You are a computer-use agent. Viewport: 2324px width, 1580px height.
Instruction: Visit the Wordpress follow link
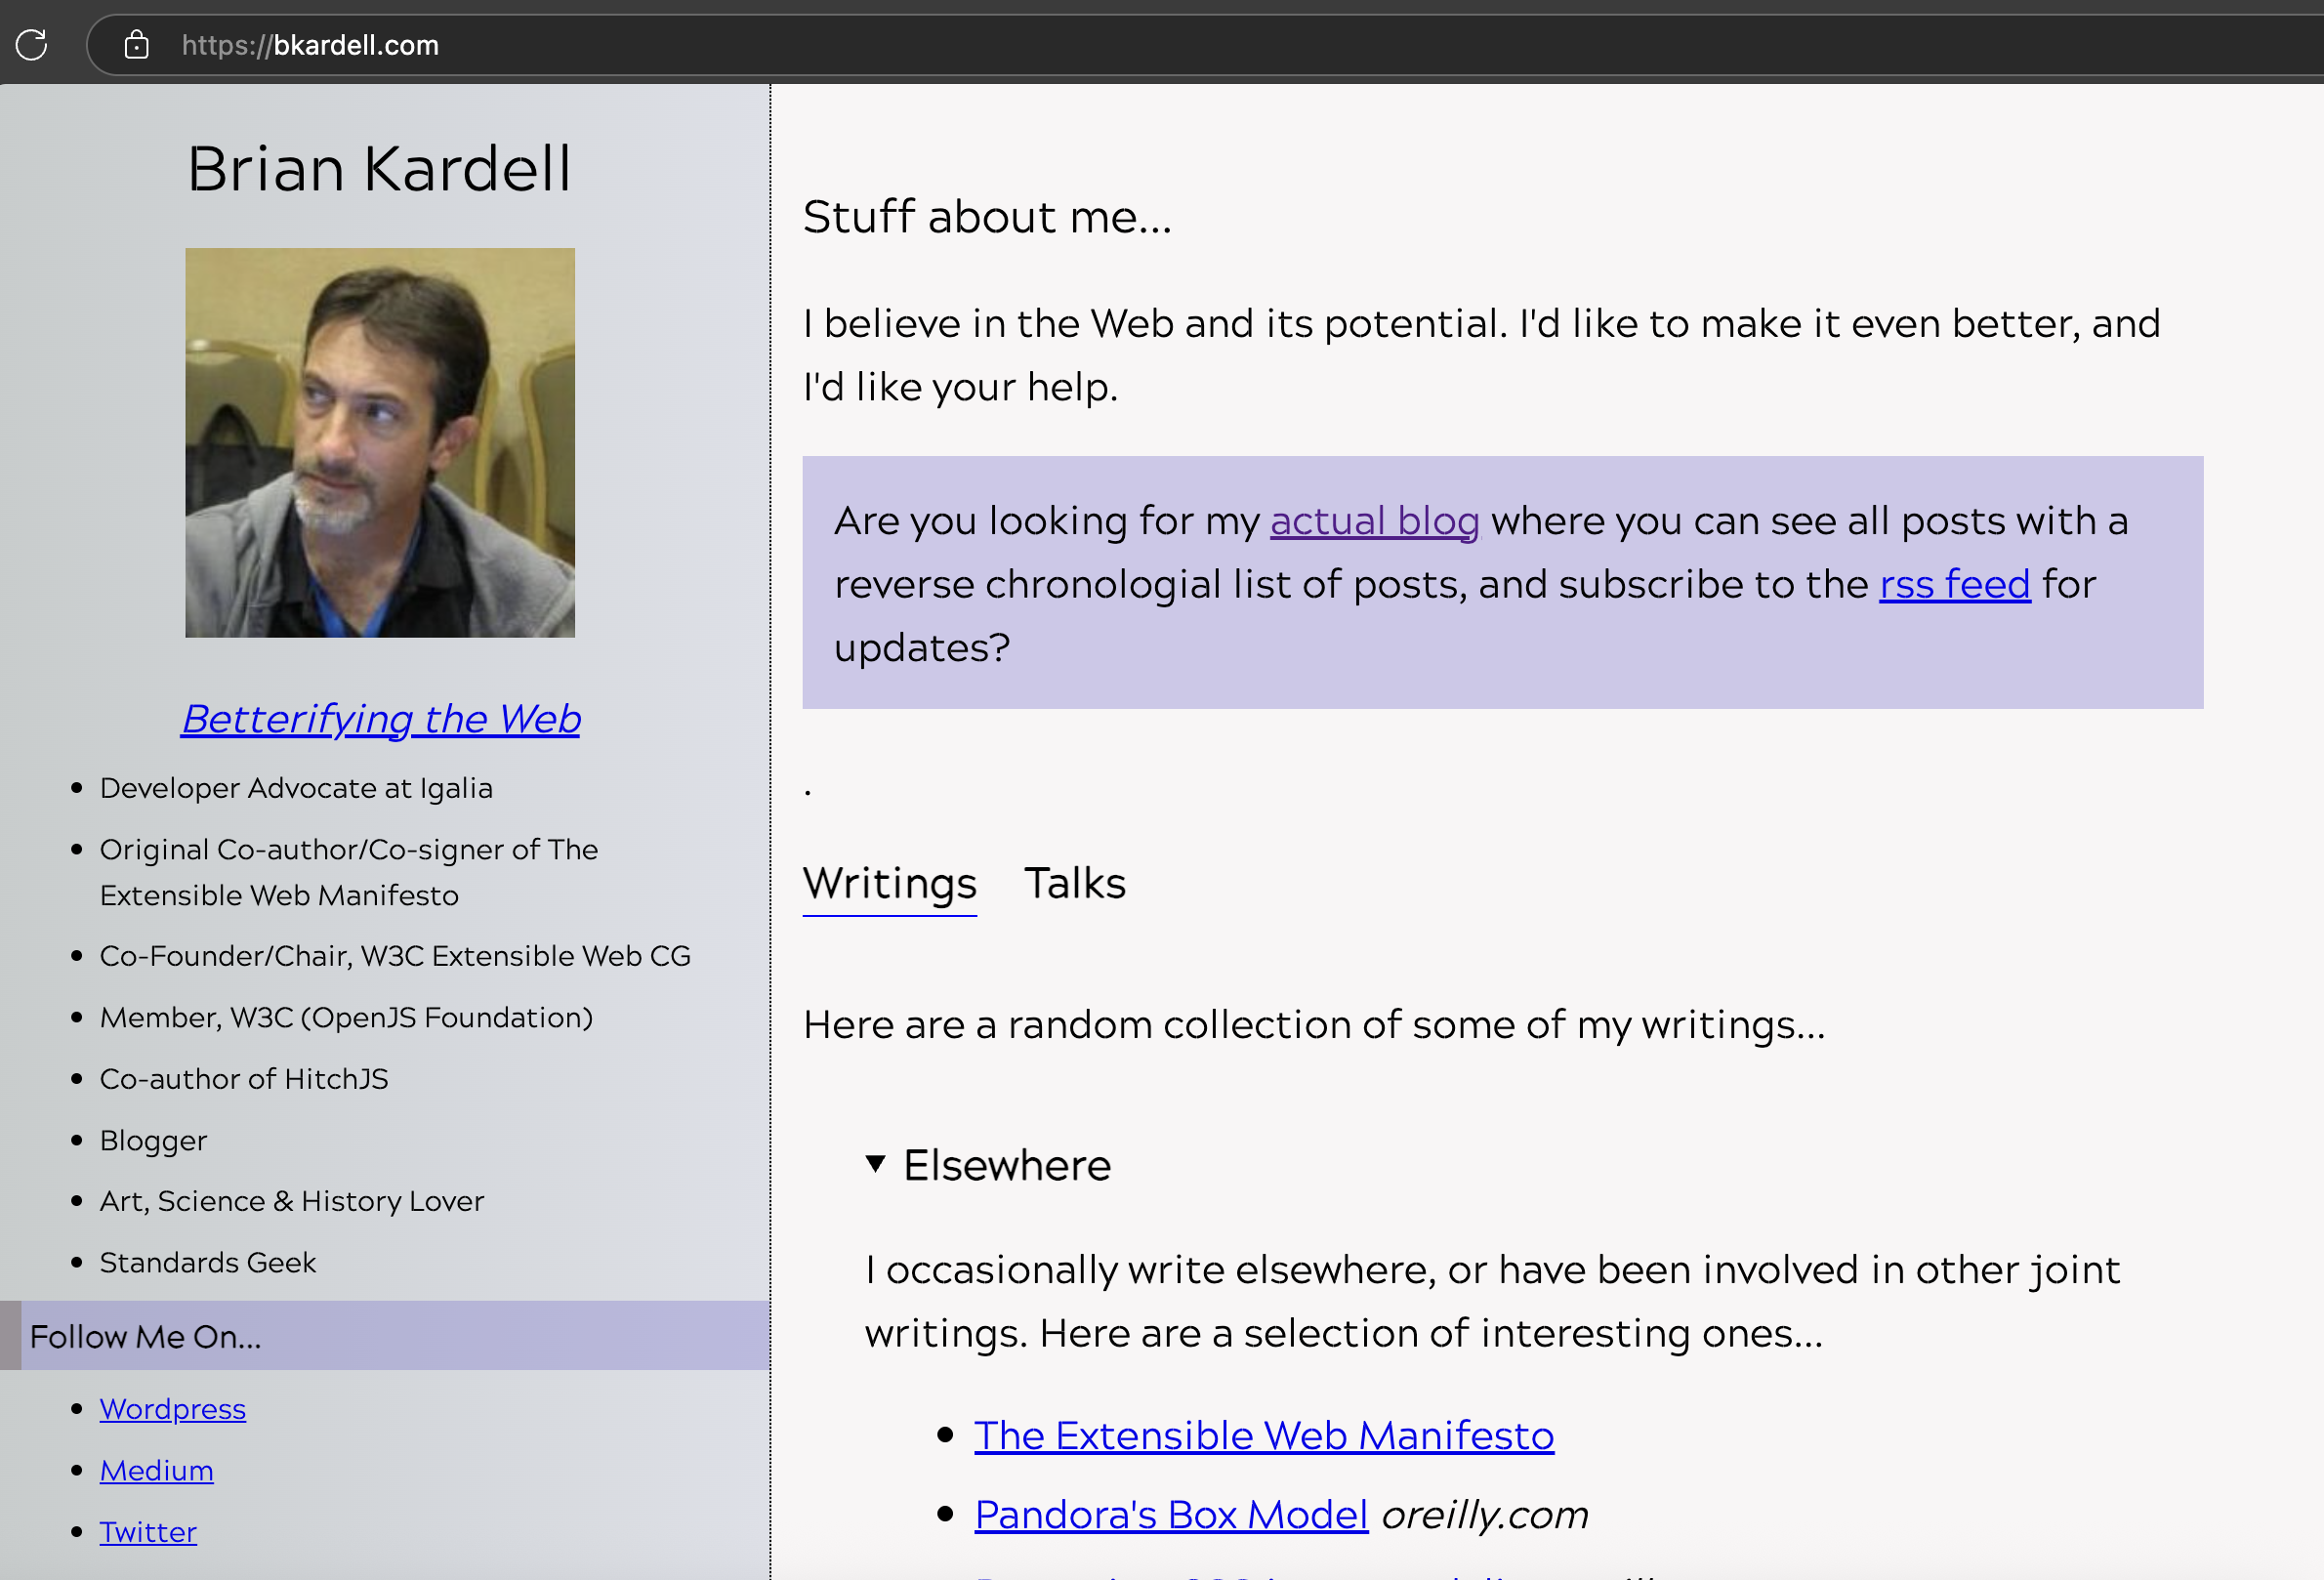pyautogui.click(x=173, y=1409)
